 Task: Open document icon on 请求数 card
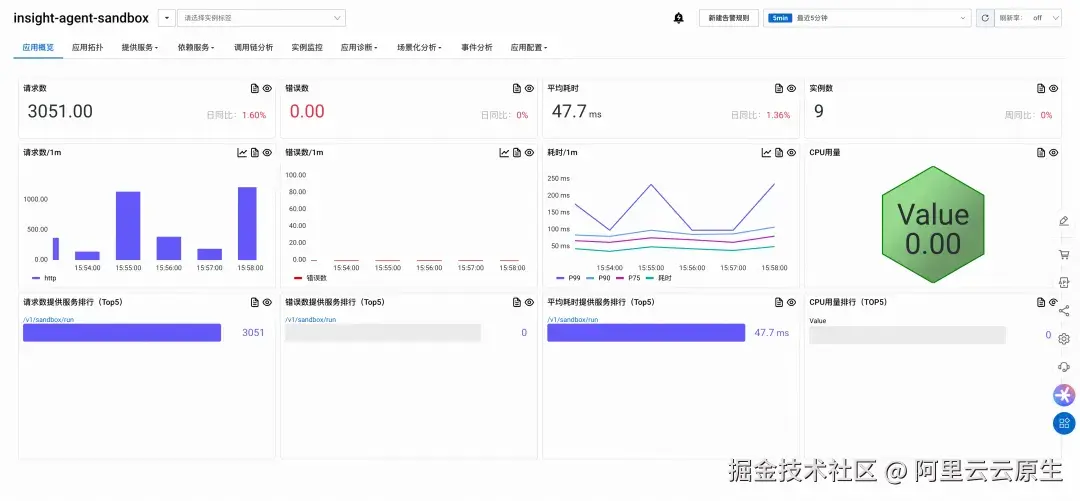(x=255, y=88)
